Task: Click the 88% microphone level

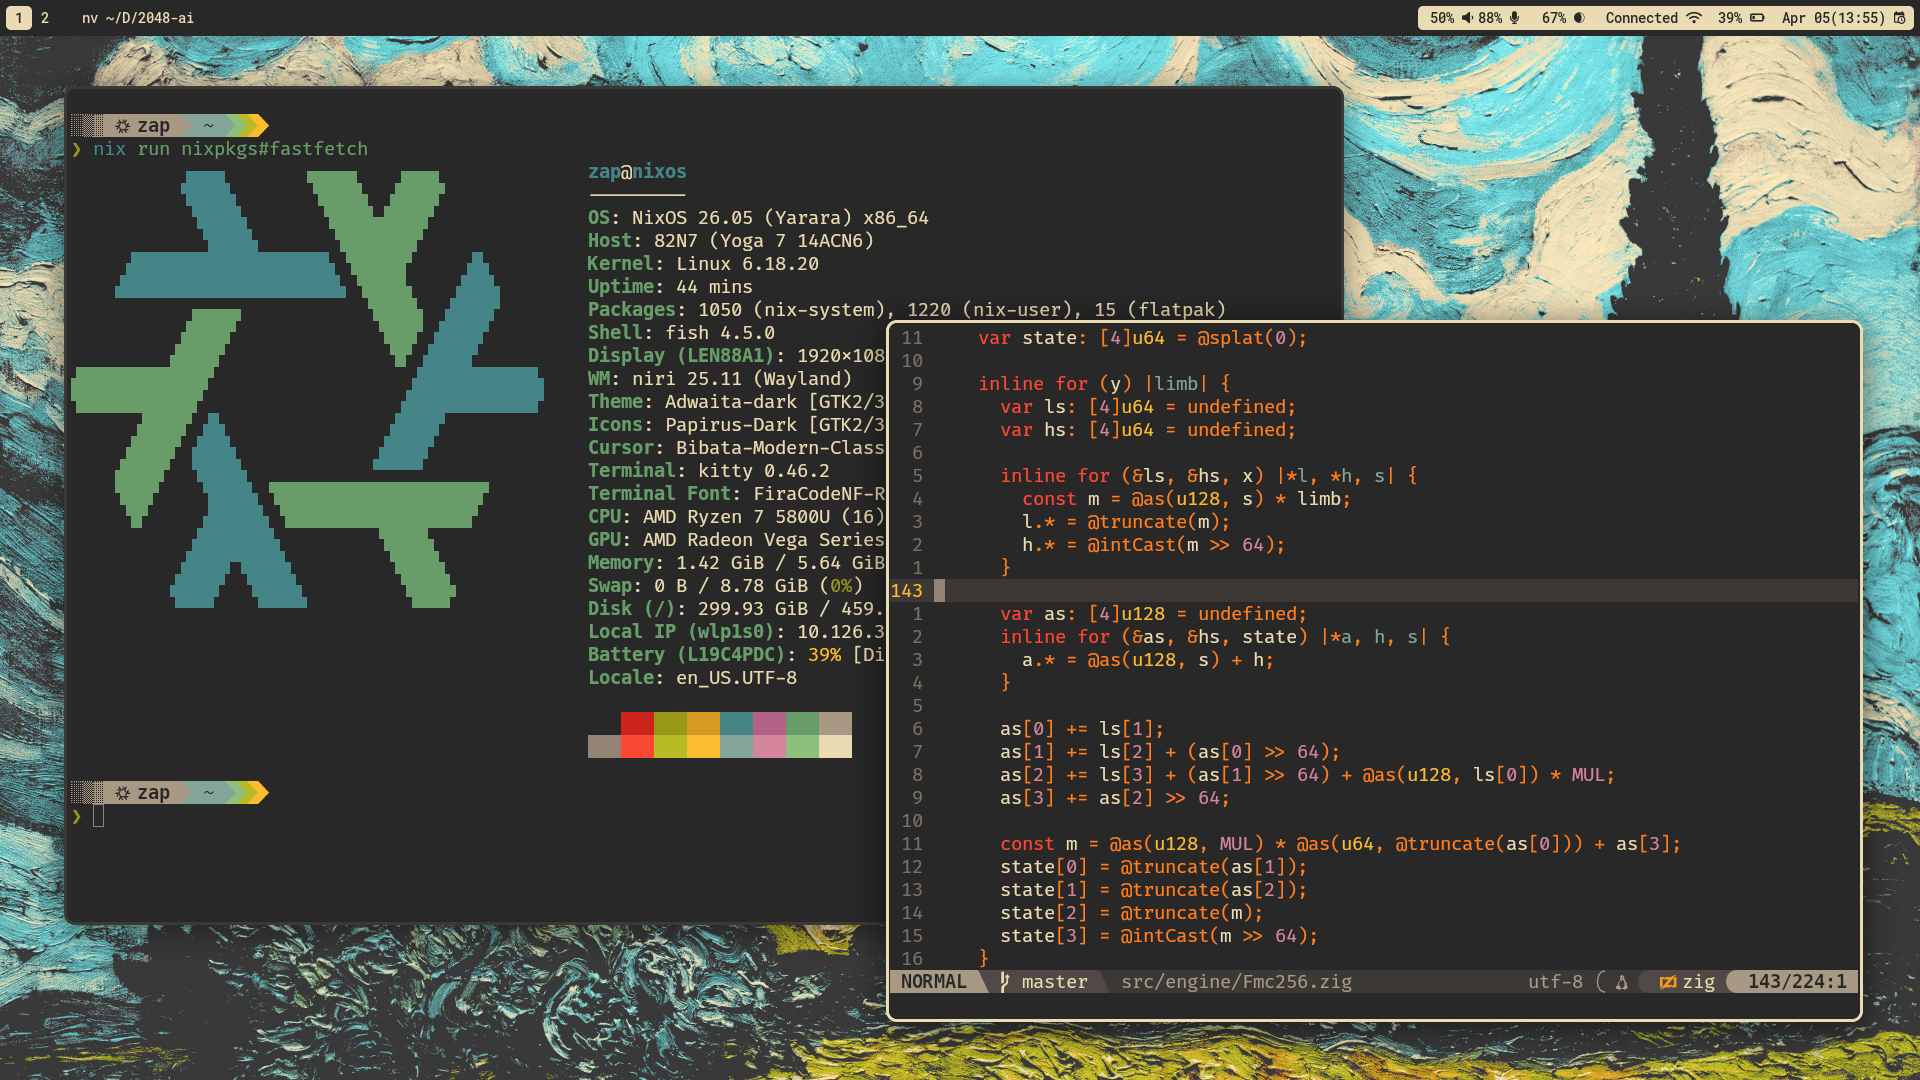Action: click(1490, 18)
